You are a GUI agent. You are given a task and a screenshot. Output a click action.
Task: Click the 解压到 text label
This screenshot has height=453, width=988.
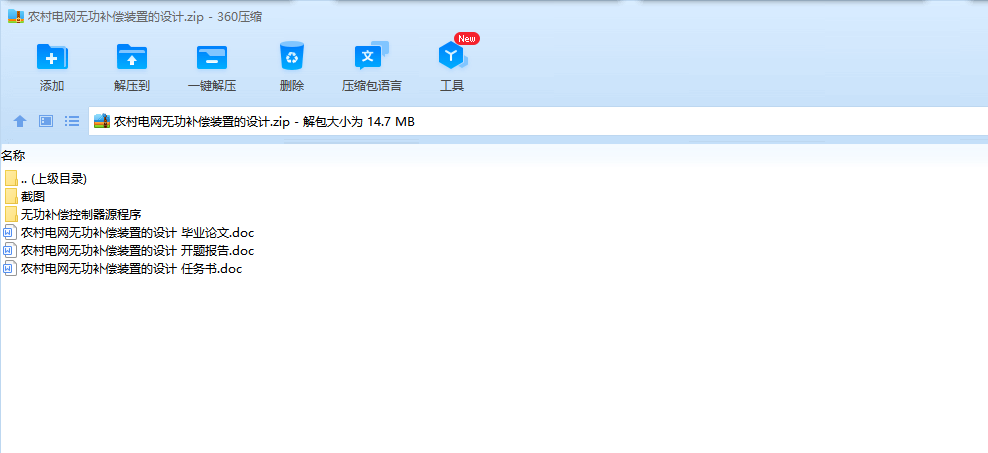(132, 86)
